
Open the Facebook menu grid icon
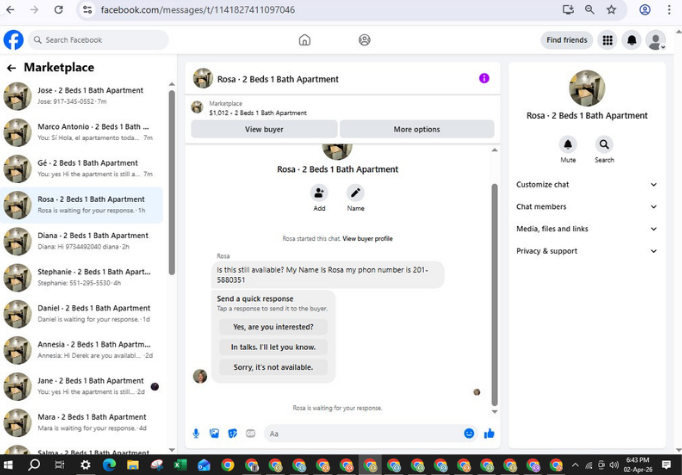(608, 40)
